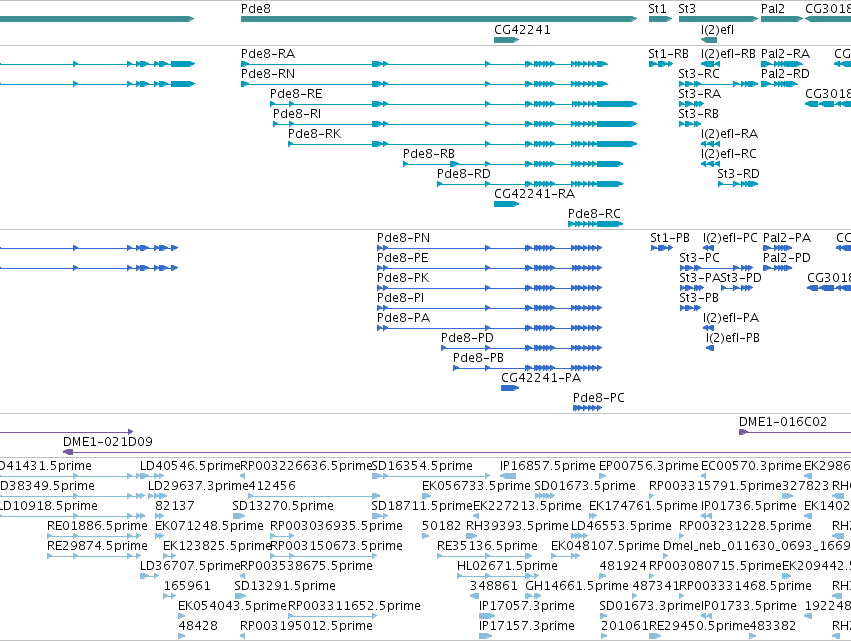
Task: Click the St3-RB transcript label
Action: click(699, 114)
